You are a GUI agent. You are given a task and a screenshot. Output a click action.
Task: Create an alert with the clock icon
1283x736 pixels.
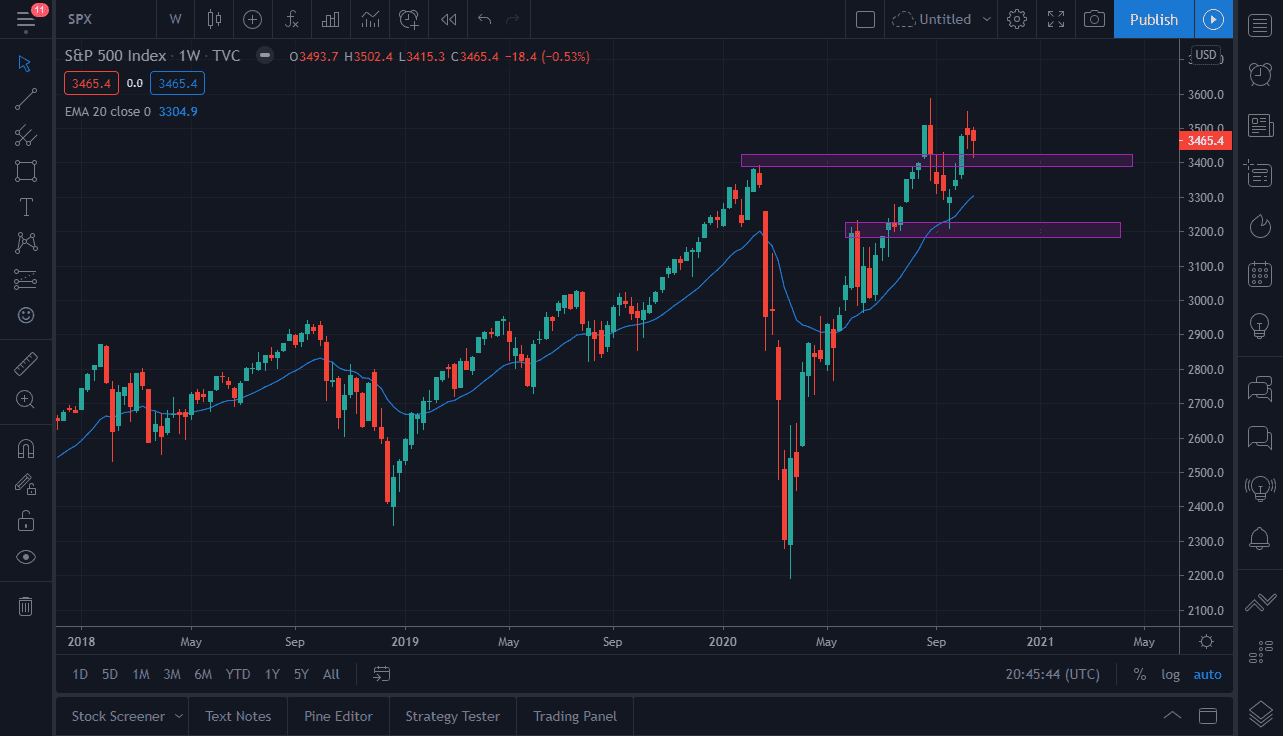point(408,19)
